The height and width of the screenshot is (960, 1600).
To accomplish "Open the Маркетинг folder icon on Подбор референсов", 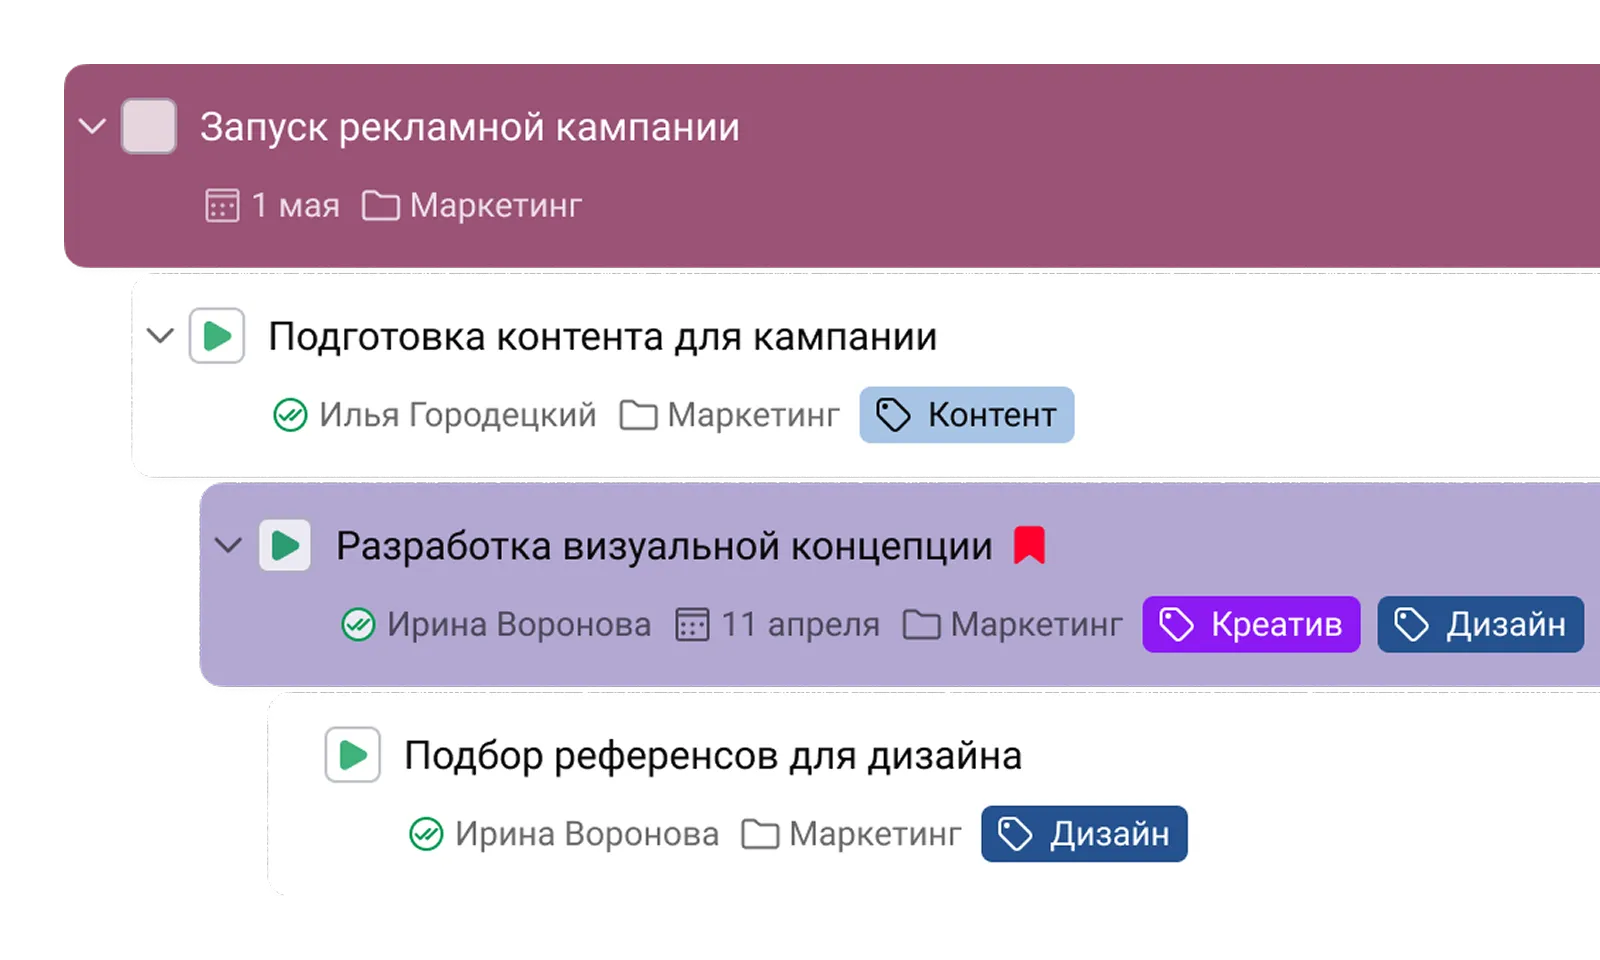I will [x=760, y=832].
